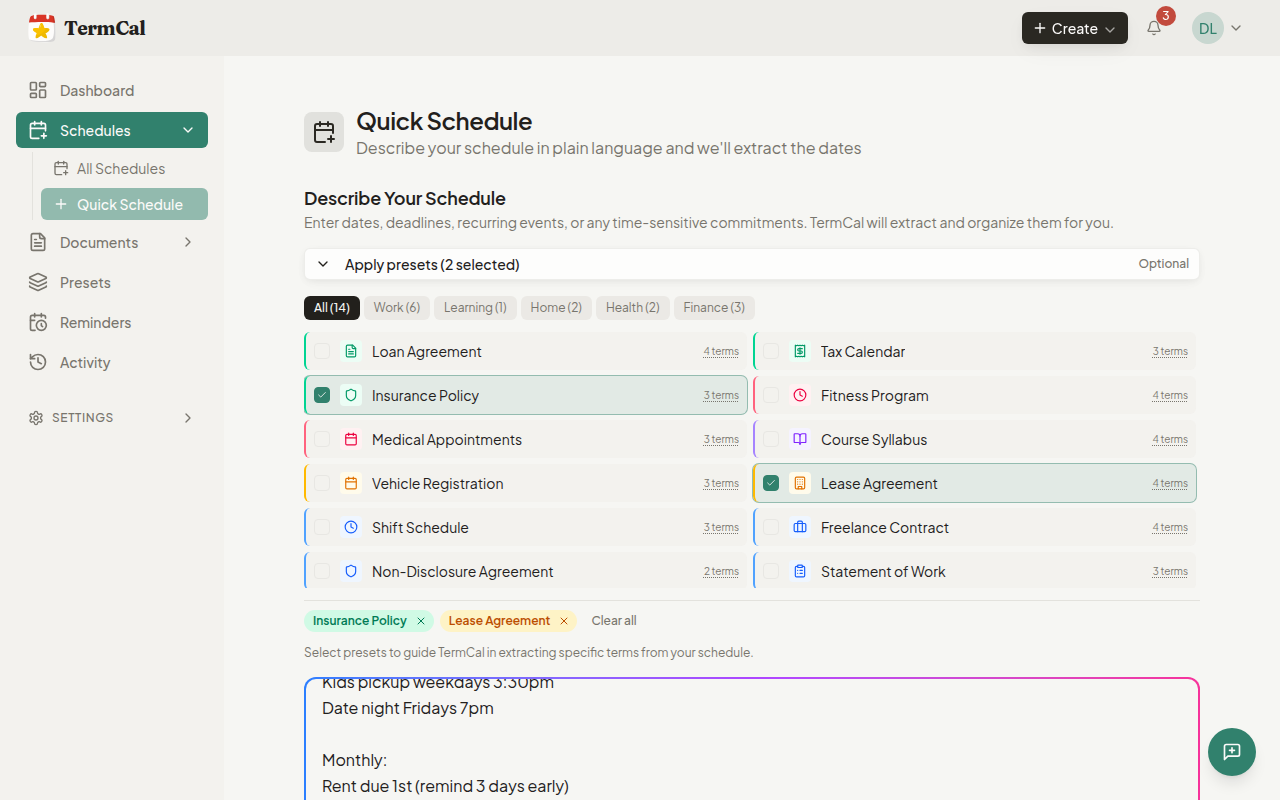This screenshot has height=800, width=1280.
Task: Click the notification bell showing 3 alerts
Action: 1153,28
